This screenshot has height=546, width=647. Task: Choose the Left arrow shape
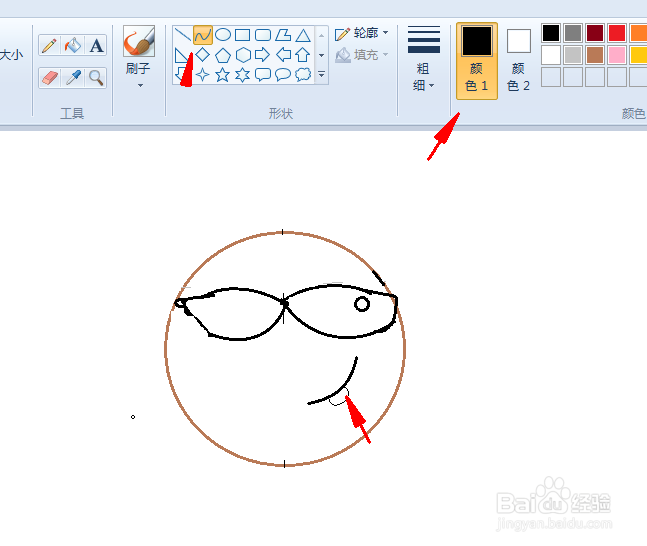point(283,54)
